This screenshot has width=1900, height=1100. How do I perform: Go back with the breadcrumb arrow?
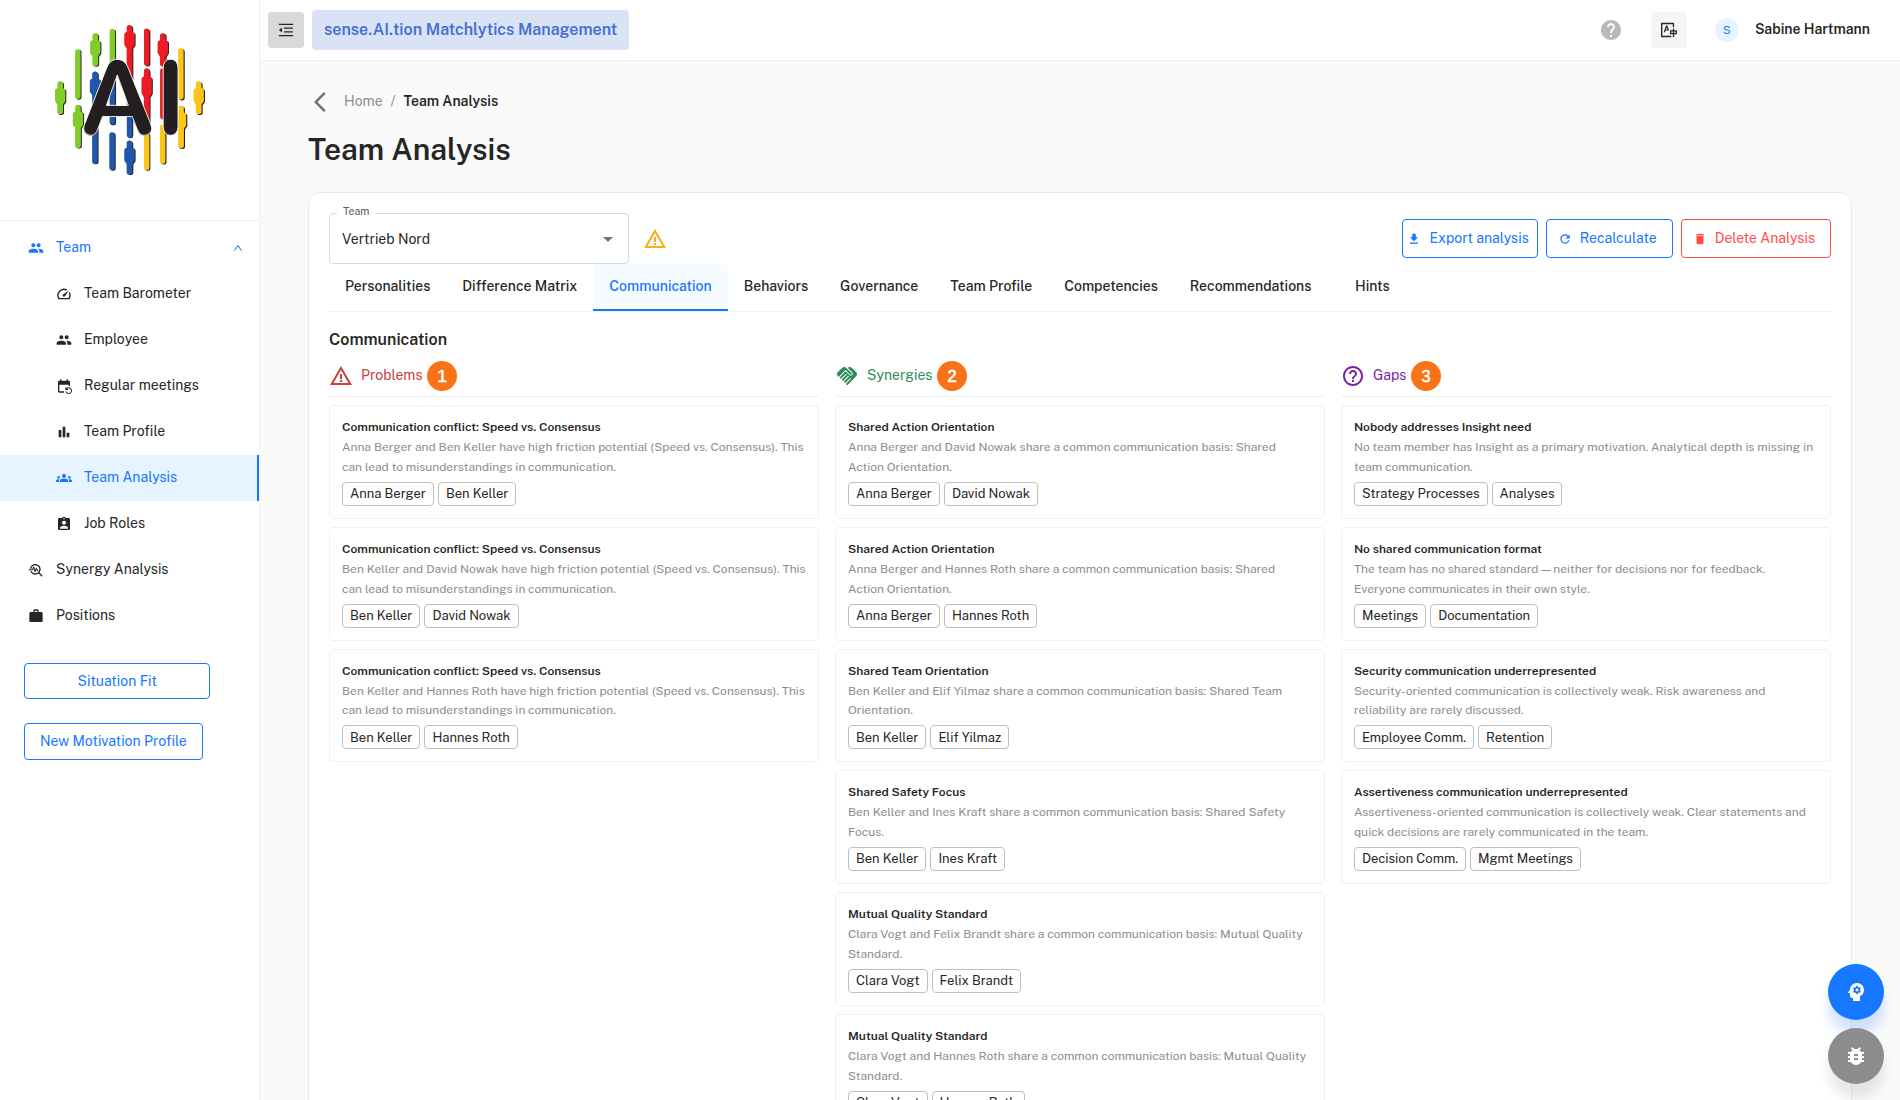pos(320,101)
